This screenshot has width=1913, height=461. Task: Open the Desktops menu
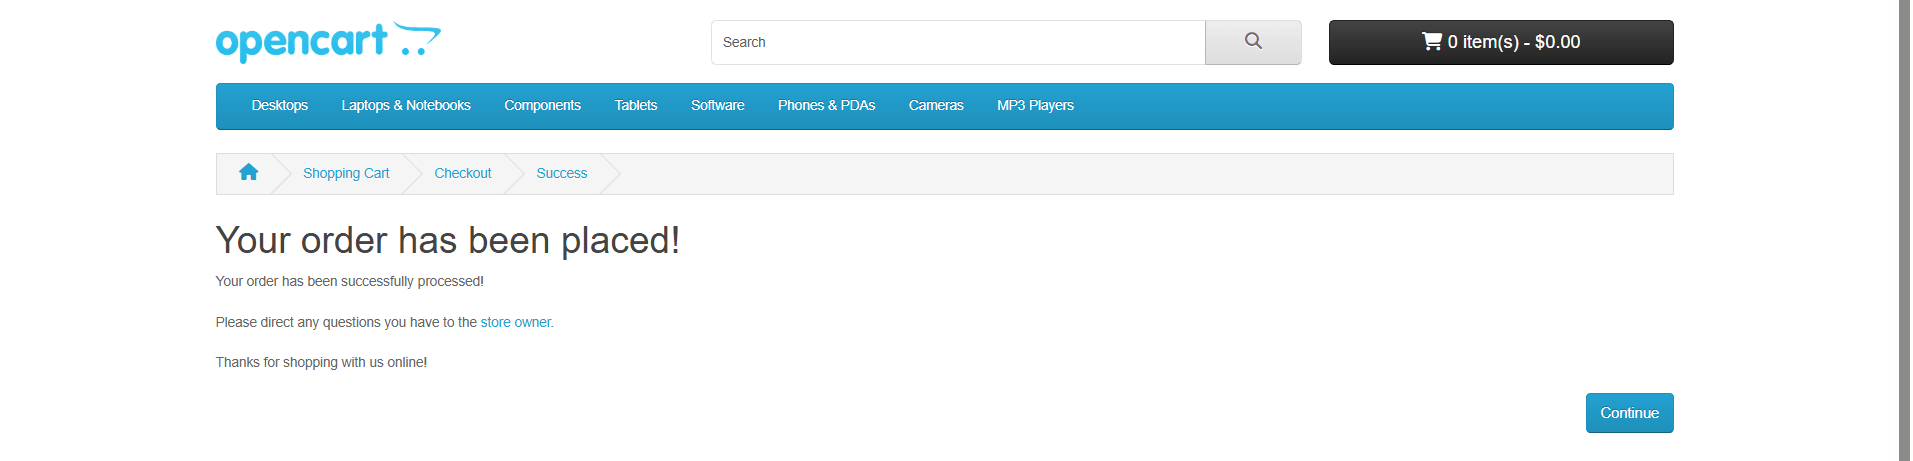click(280, 106)
